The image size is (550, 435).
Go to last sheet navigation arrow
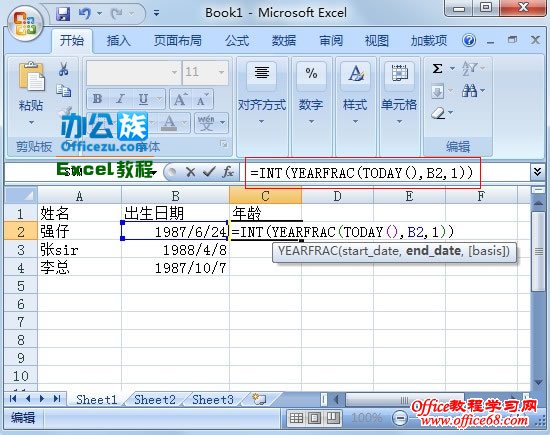pos(57,399)
